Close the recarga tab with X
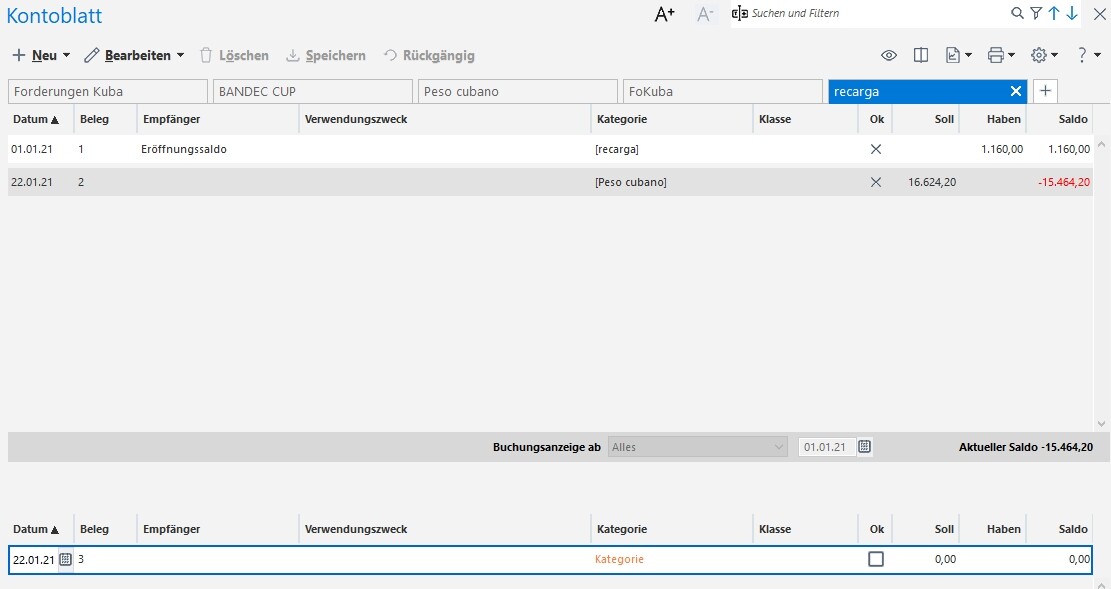Image resolution: width=1111 pixels, height=589 pixels. (1015, 91)
